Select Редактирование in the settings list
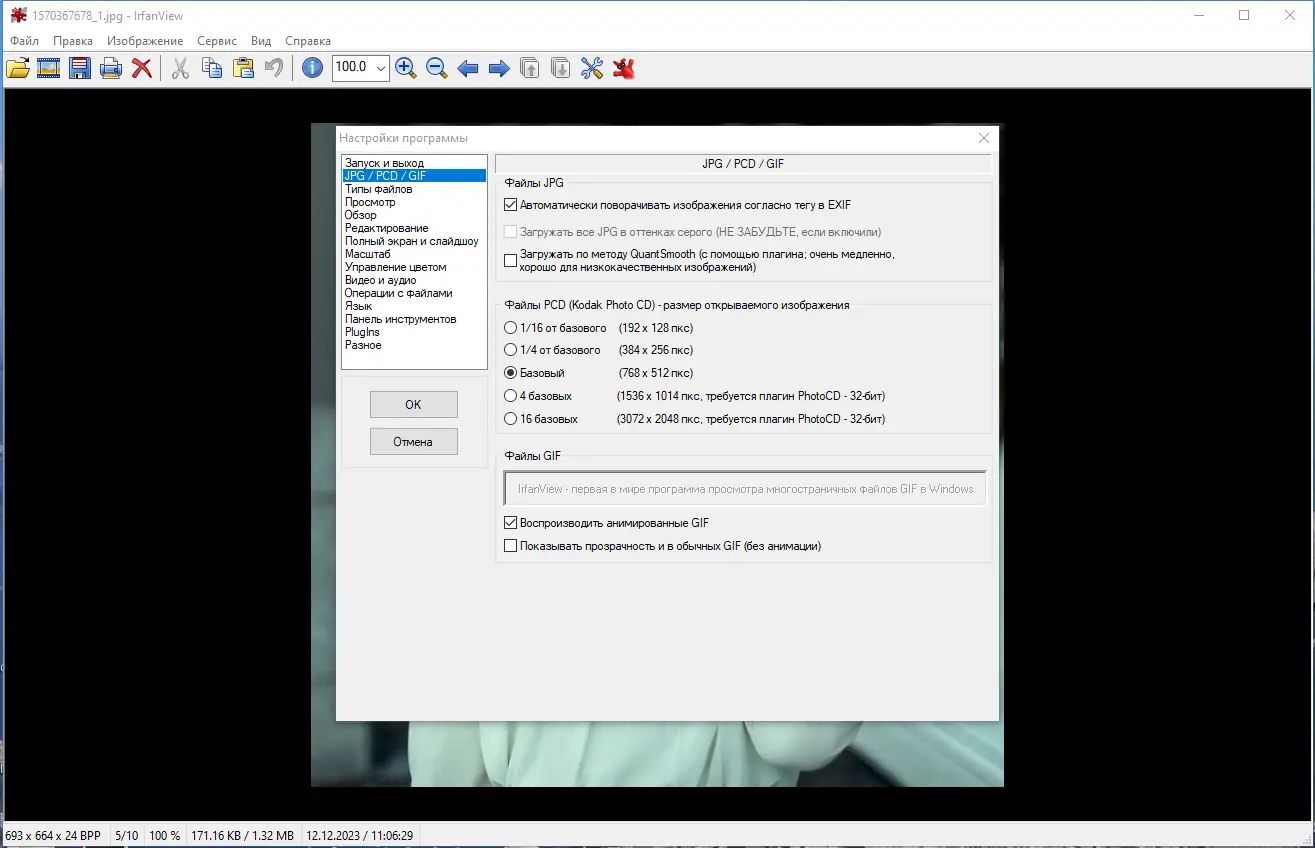The image size is (1315, 848). [x=414, y=228]
